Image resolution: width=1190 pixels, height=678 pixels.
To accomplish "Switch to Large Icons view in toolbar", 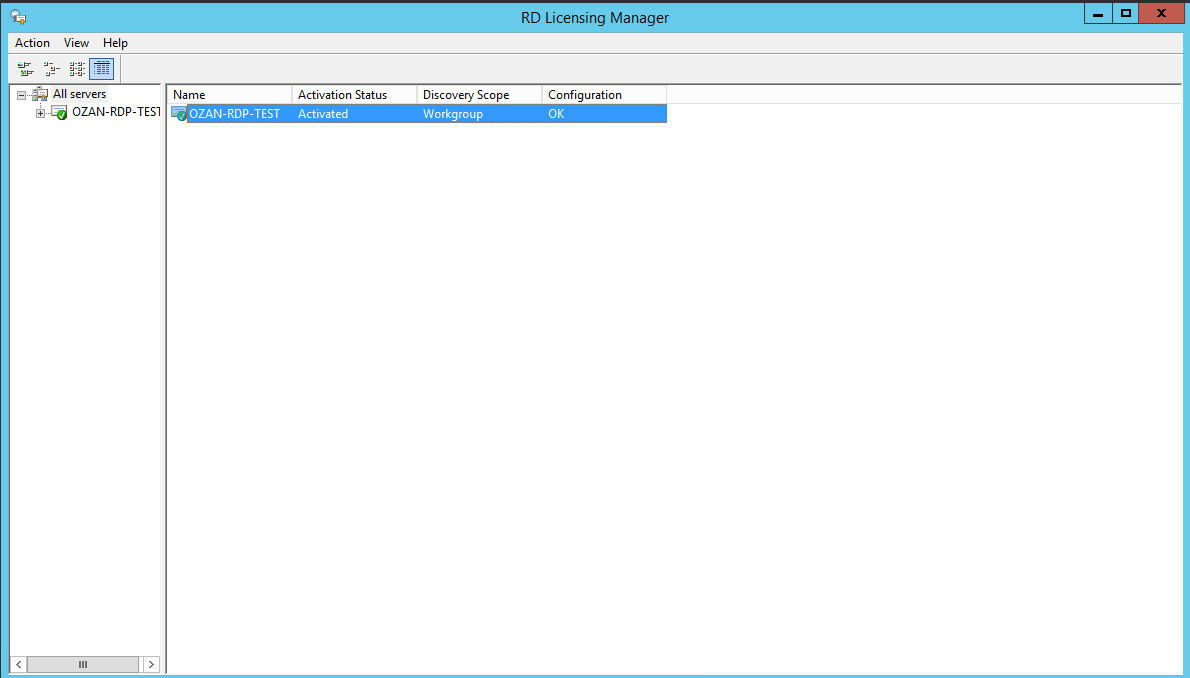I will [x=25, y=69].
